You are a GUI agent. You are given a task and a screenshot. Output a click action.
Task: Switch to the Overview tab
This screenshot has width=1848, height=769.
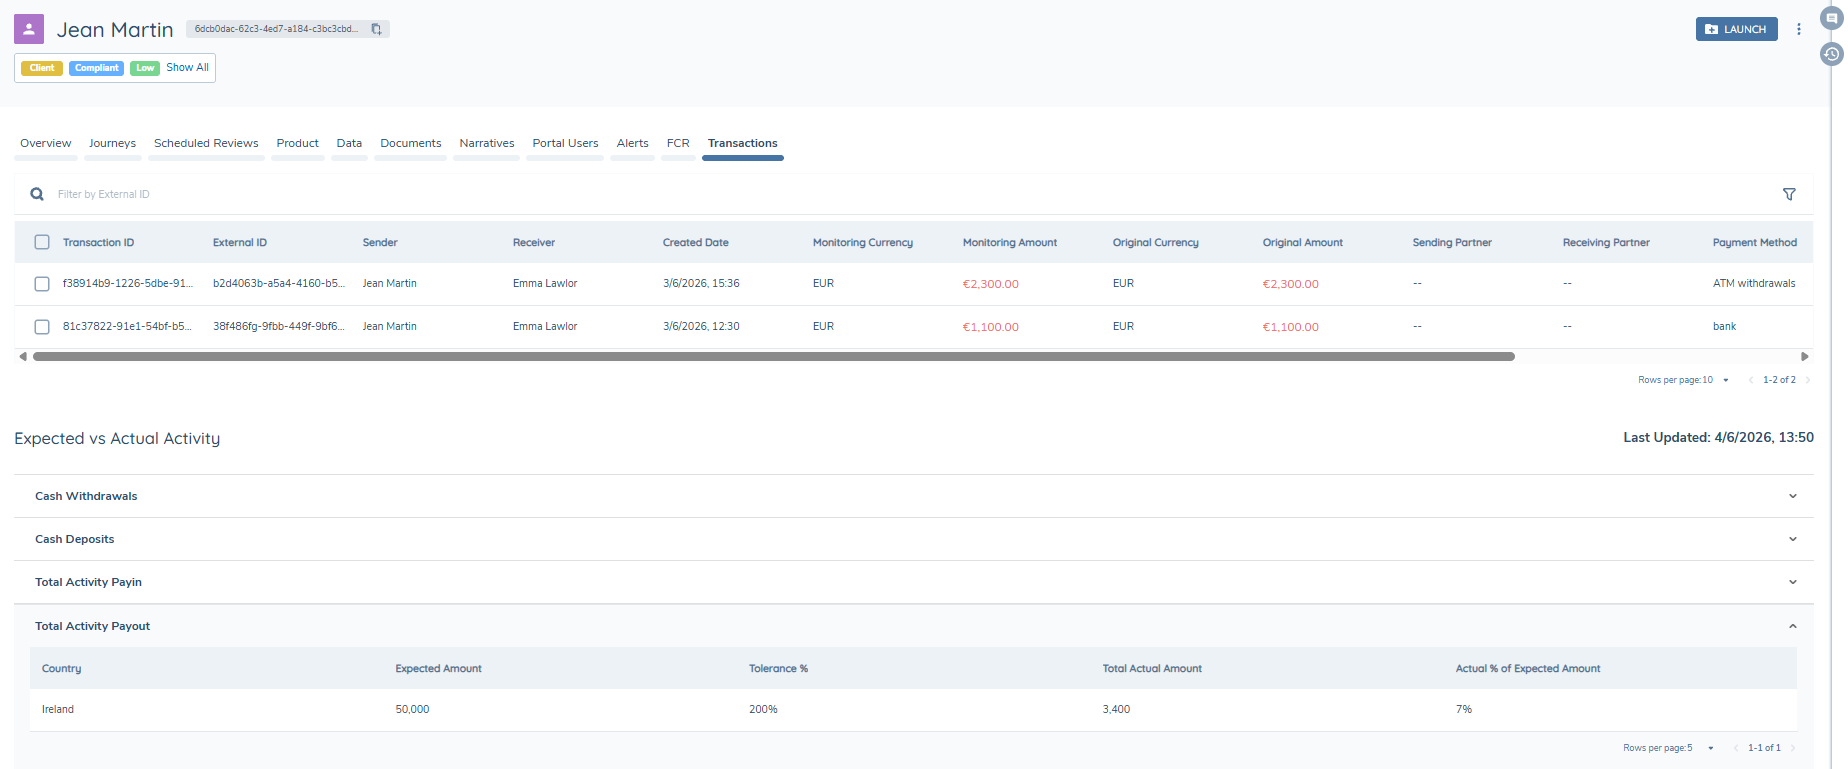coord(46,143)
